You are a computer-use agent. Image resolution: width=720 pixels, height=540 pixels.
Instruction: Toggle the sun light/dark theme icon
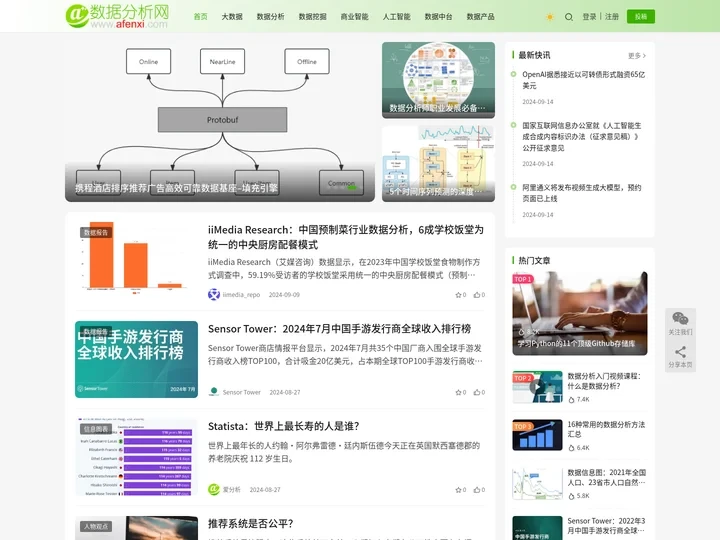[550, 17]
